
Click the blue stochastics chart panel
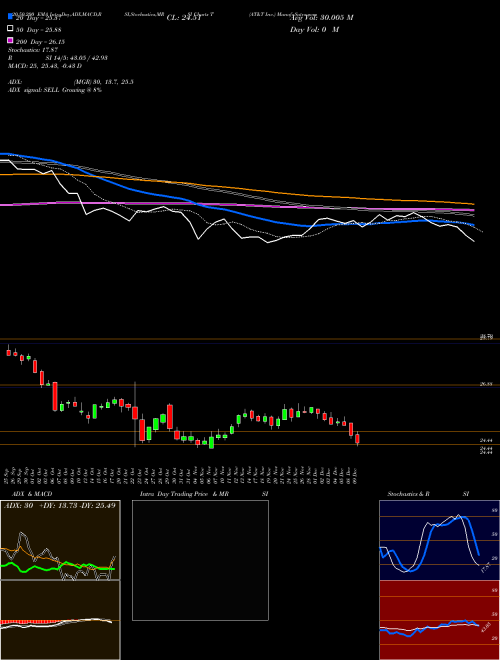(x=439, y=540)
